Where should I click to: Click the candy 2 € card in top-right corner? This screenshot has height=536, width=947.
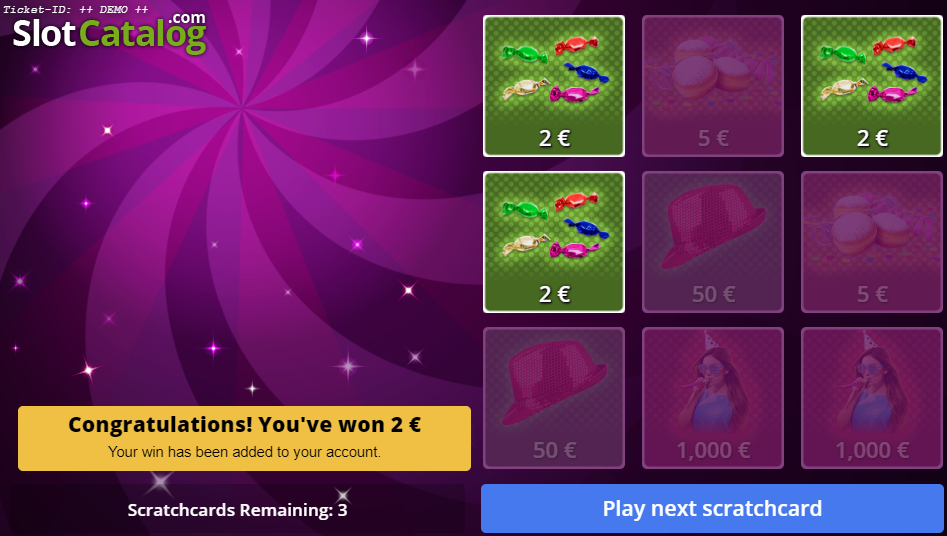click(872, 86)
